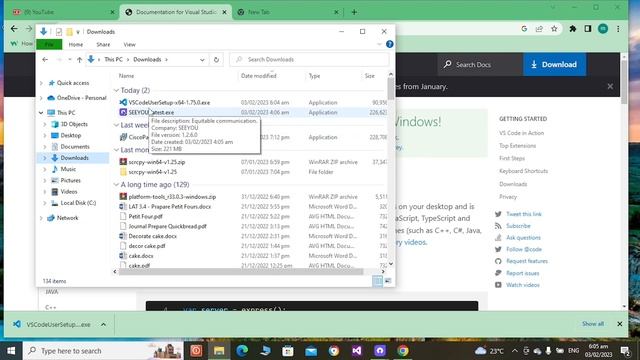
Task: Open Chrome three-dot menu
Action: pyautogui.click(x=618, y=29)
